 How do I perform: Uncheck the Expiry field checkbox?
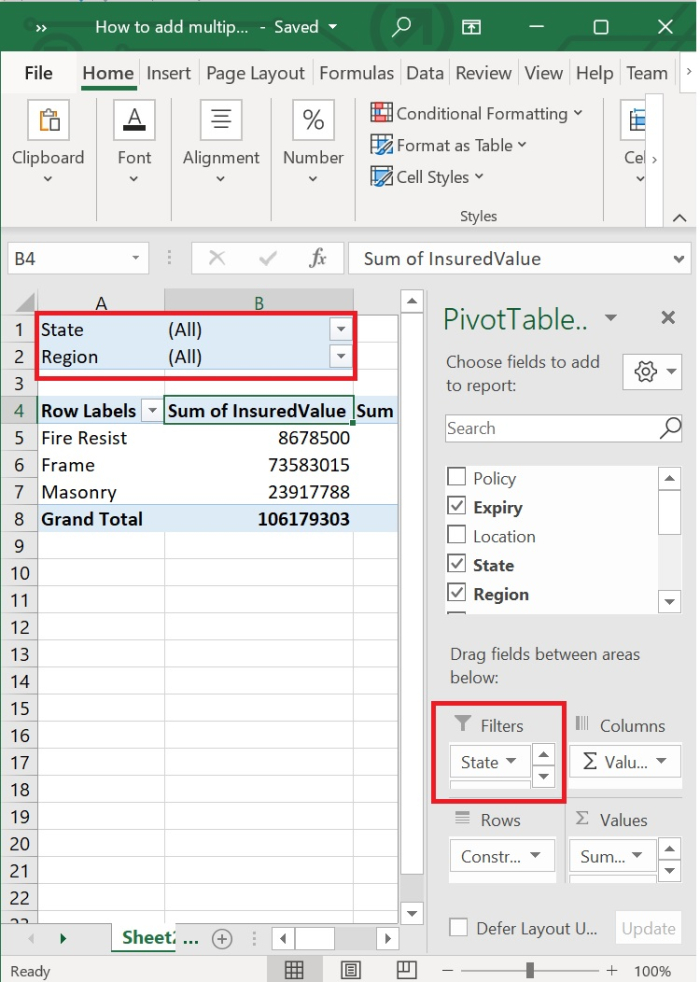tap(457, 507)
